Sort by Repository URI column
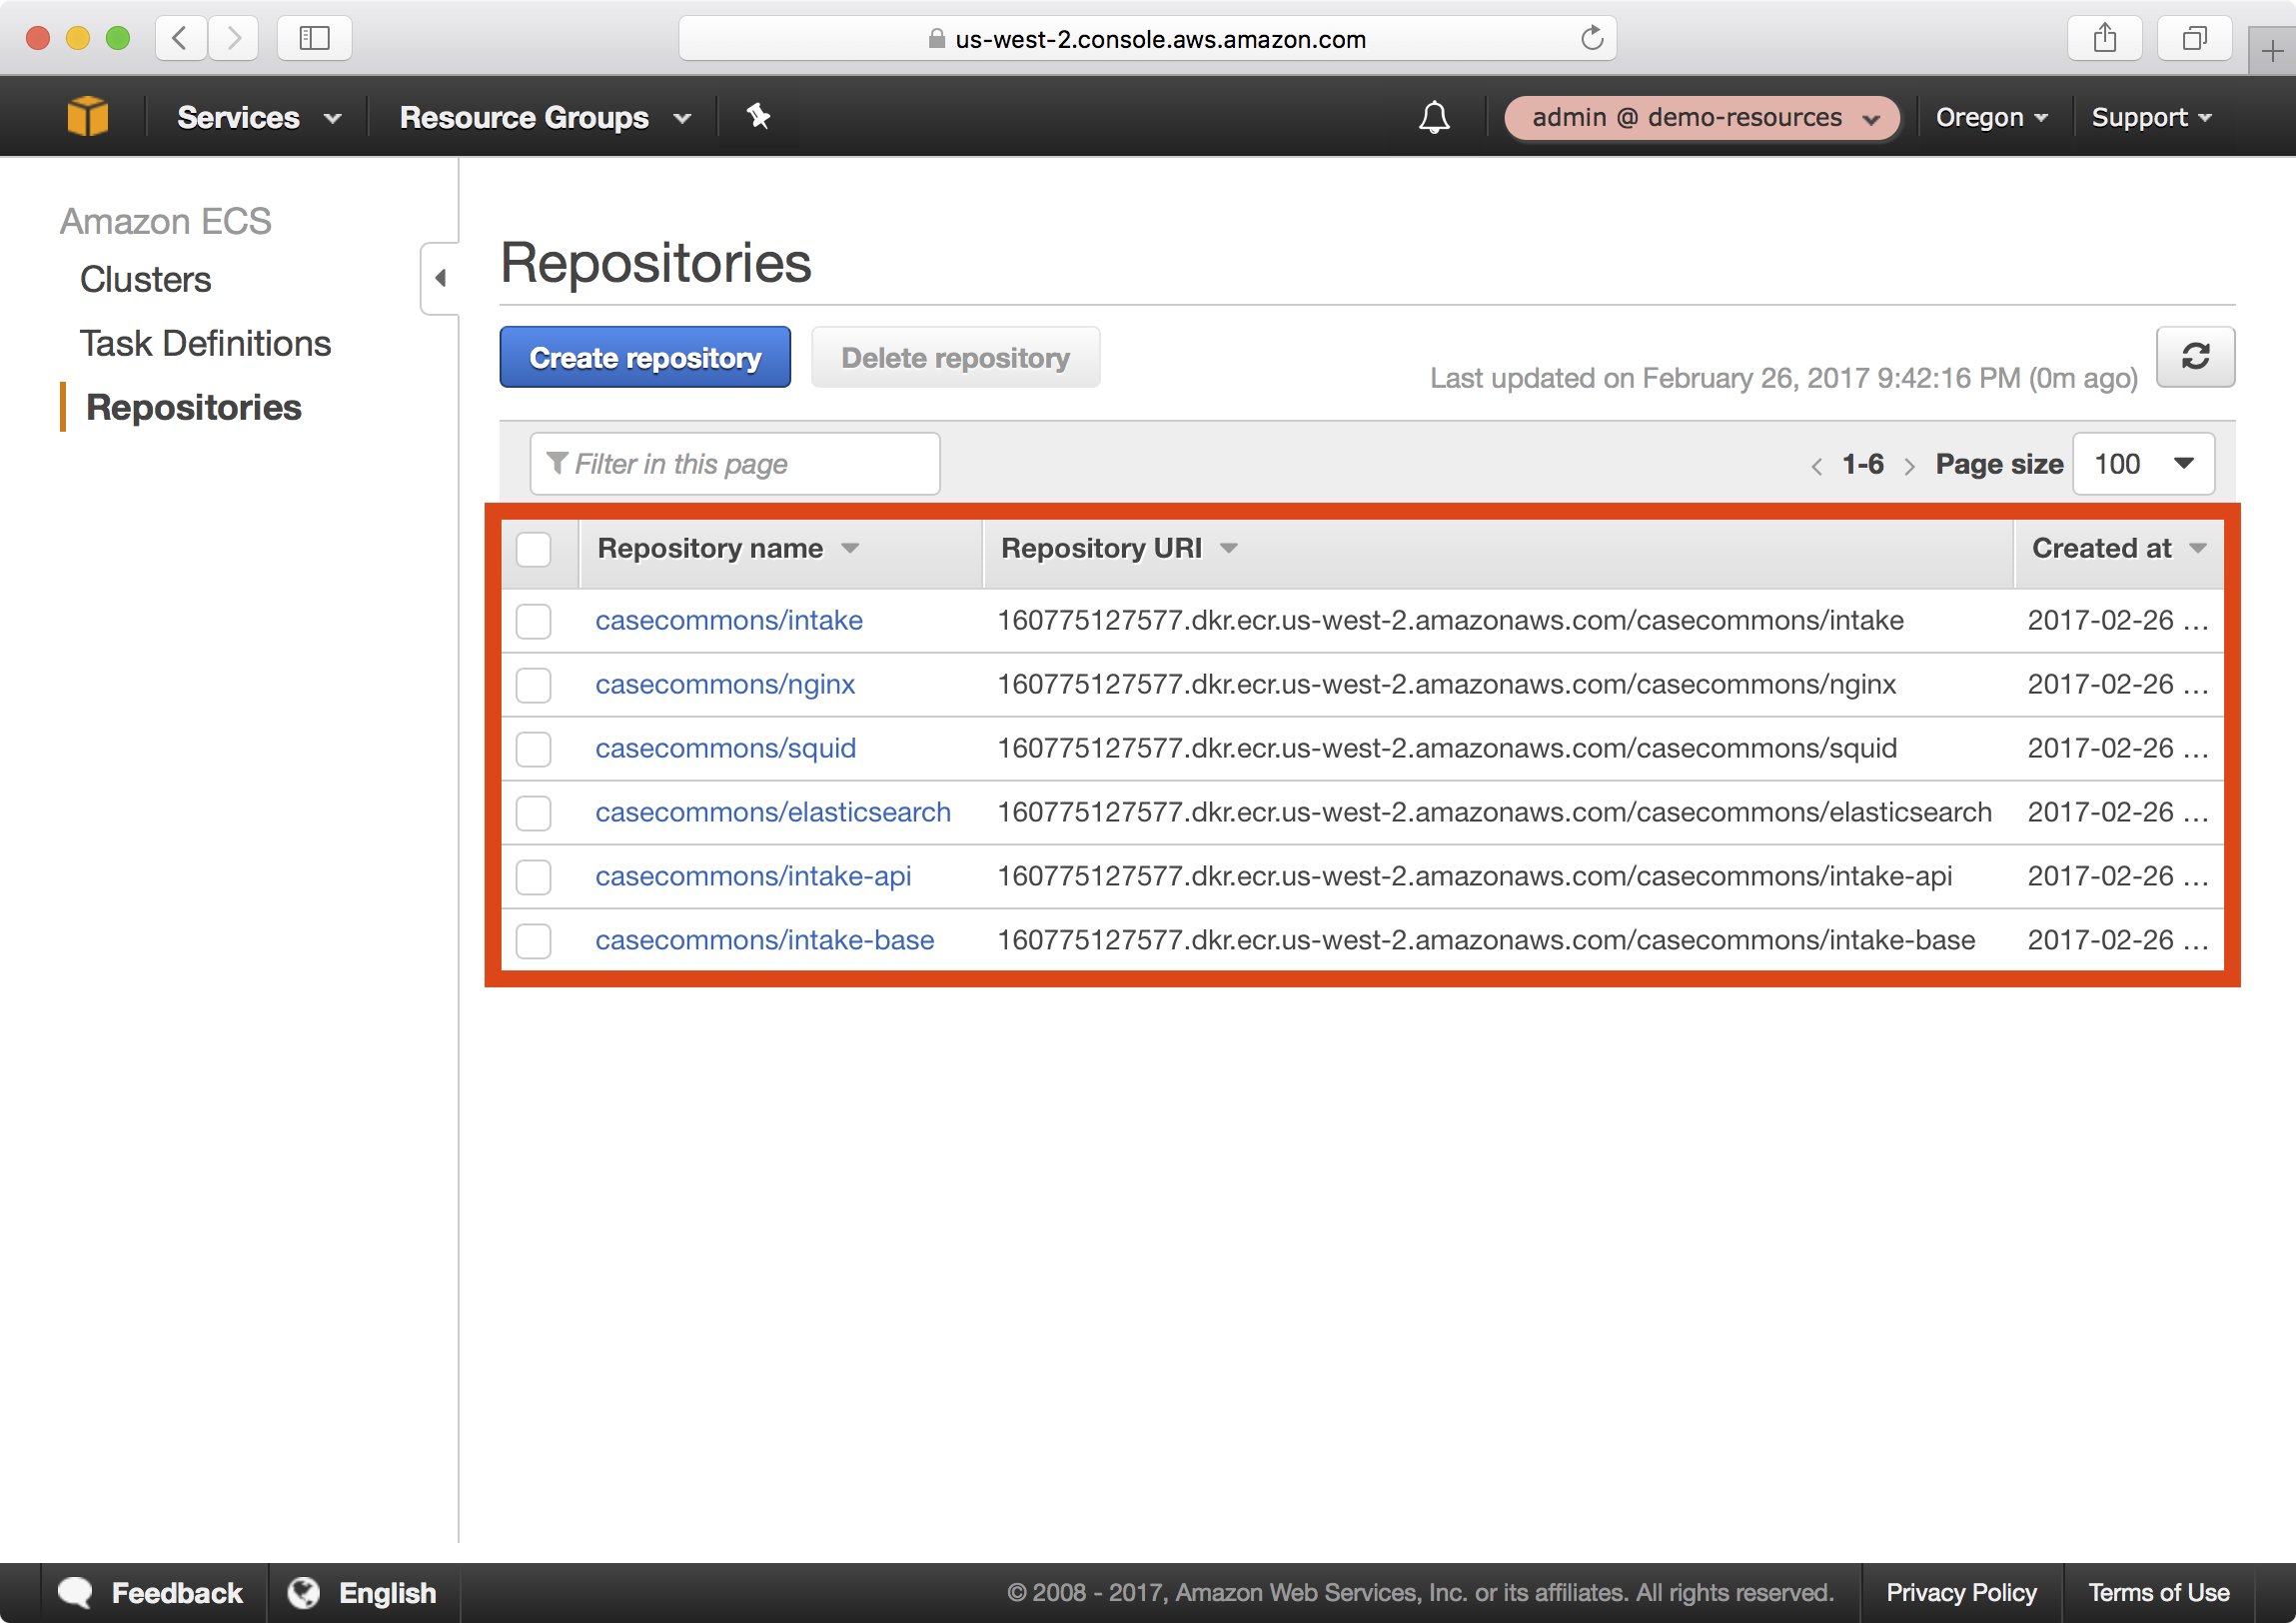2296x1623 pixels. pos(1119,548)
